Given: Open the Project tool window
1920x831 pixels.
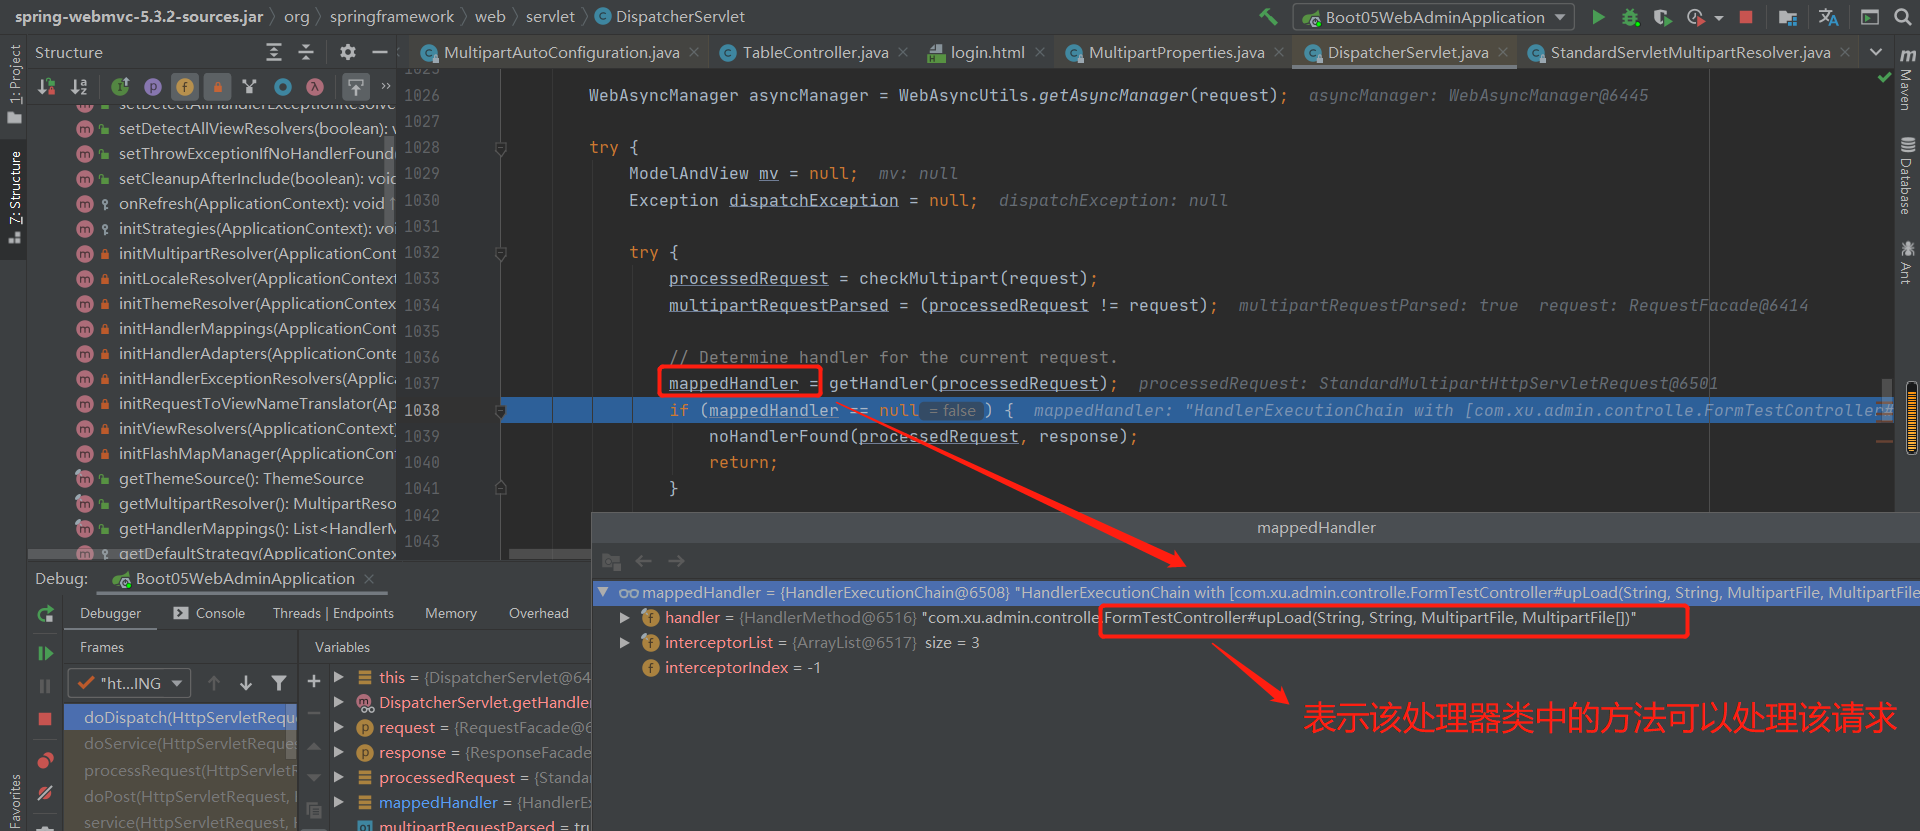Looking at the screenshot, I should 14,84.
